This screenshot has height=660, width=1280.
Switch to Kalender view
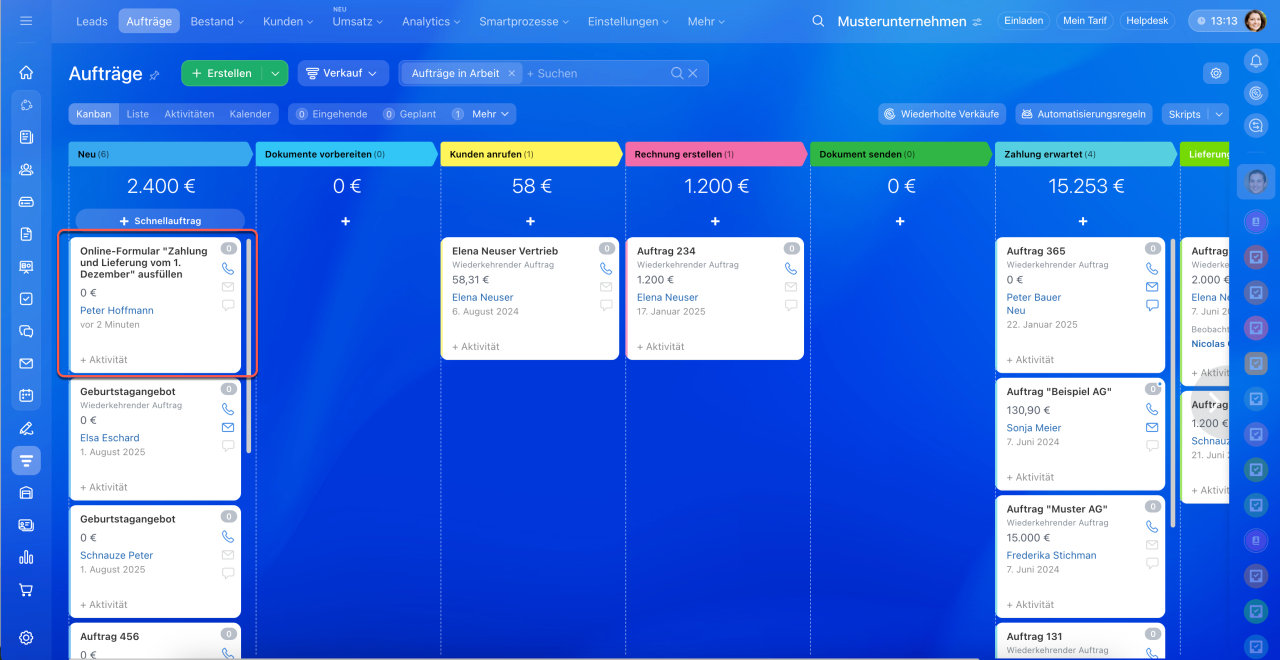point(250,114)
